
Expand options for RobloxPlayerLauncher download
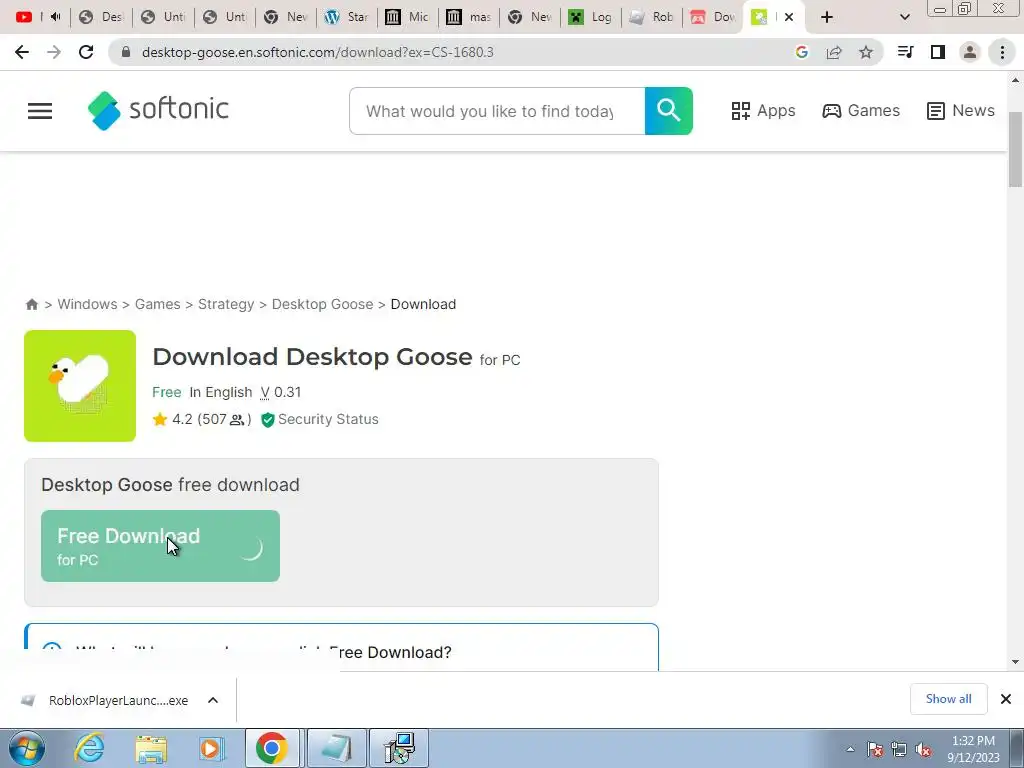(213, 700)
